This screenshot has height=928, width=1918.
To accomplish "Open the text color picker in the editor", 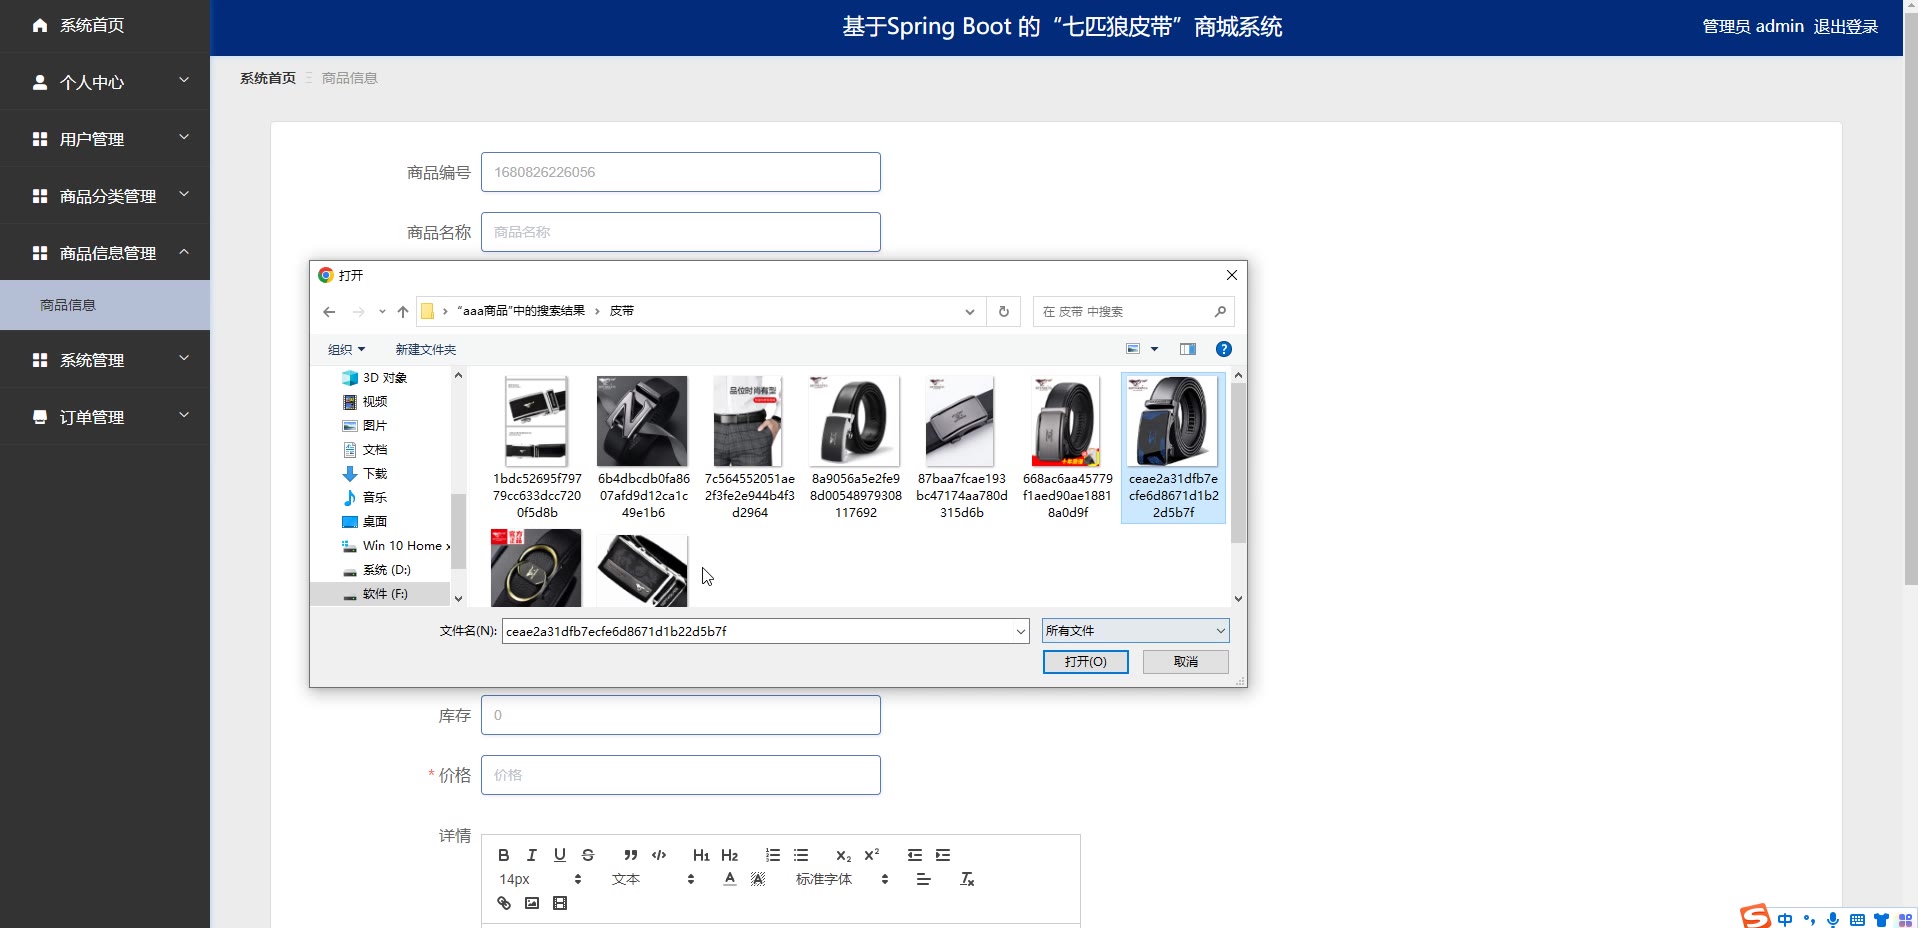I will click(730, 879).
